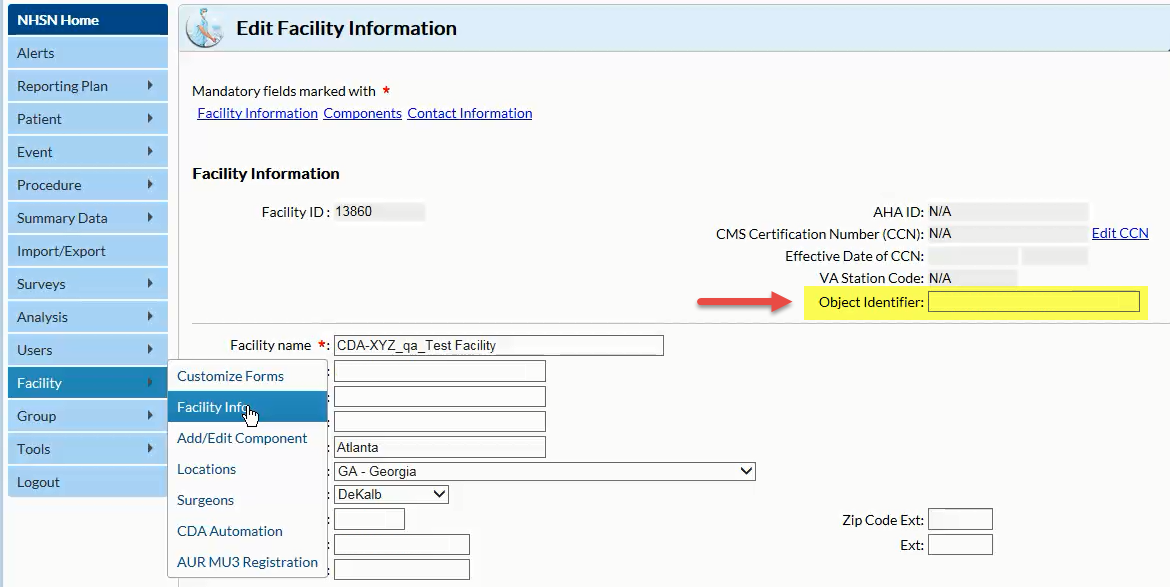Expand the Patient submenu arrow

[x=150, y=119]
